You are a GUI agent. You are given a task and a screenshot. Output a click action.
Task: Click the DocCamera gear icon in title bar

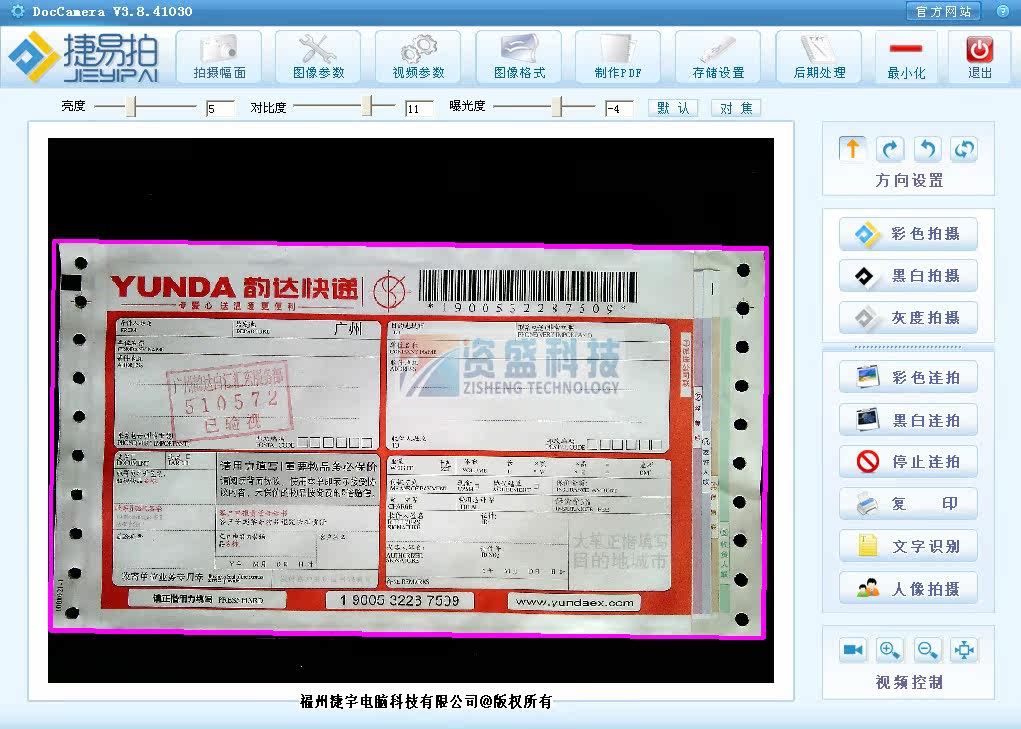click(18, 11)
